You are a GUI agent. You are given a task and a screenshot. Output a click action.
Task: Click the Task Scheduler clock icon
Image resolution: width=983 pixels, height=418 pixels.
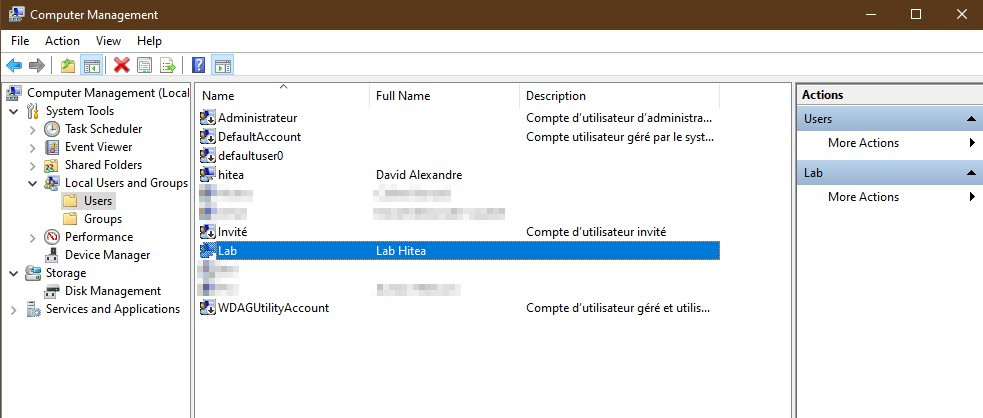52,129
